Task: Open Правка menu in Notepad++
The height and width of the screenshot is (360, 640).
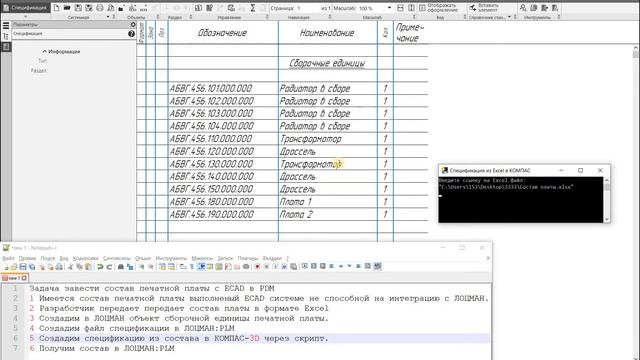Action: 27,258
